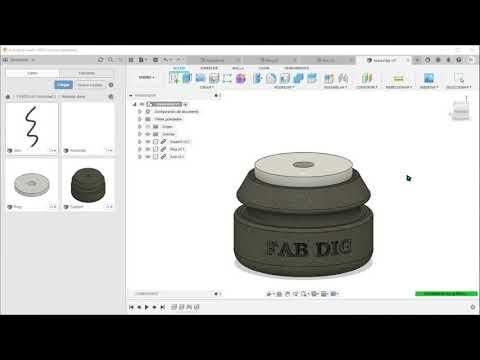
Task: Click the Joint icon in Ensamblar
Action: (343, 78)
